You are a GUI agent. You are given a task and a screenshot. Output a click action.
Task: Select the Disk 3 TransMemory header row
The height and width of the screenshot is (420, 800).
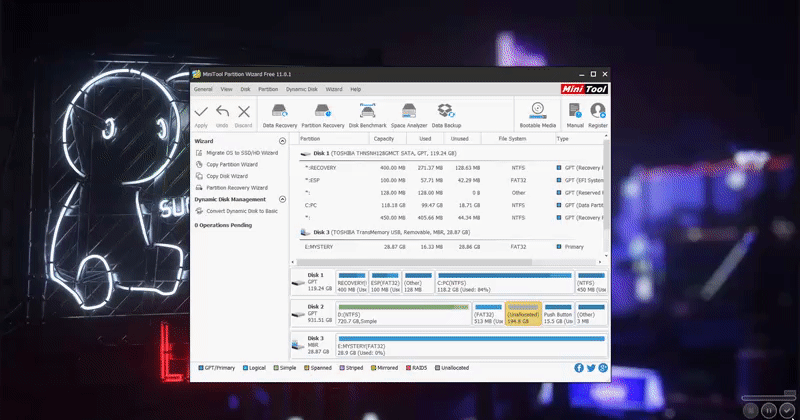tap(451, 232)
